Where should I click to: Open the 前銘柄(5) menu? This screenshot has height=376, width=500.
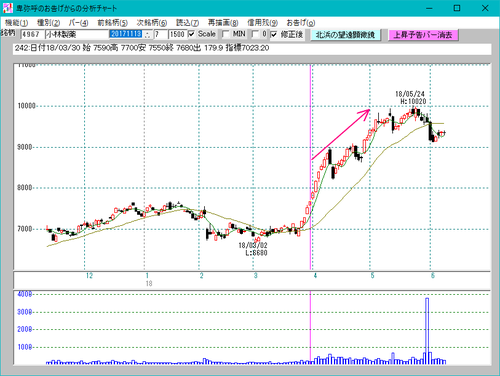coord(113,23)
